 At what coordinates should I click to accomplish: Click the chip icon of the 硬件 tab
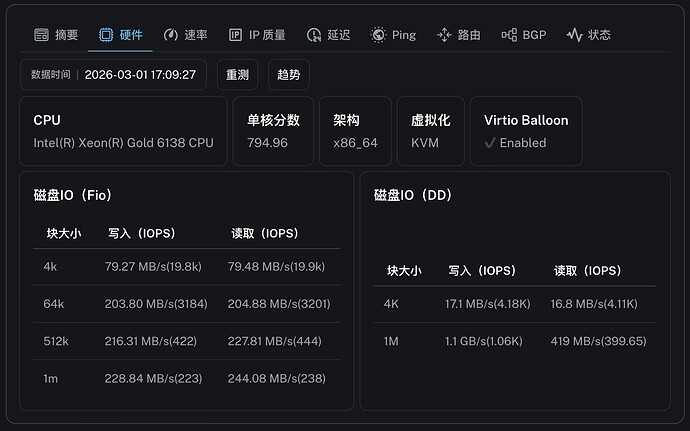pos(106,35)
